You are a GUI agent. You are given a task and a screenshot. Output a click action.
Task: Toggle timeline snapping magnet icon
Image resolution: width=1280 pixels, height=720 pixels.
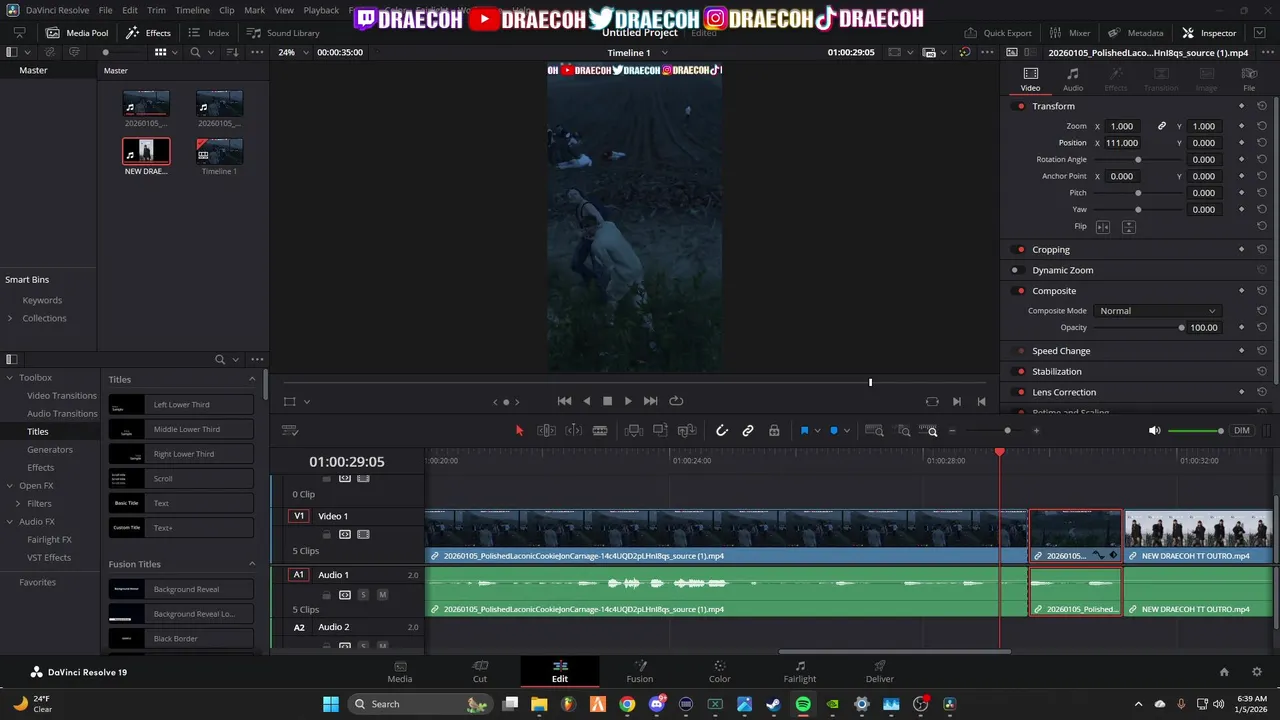pos(722,431)
